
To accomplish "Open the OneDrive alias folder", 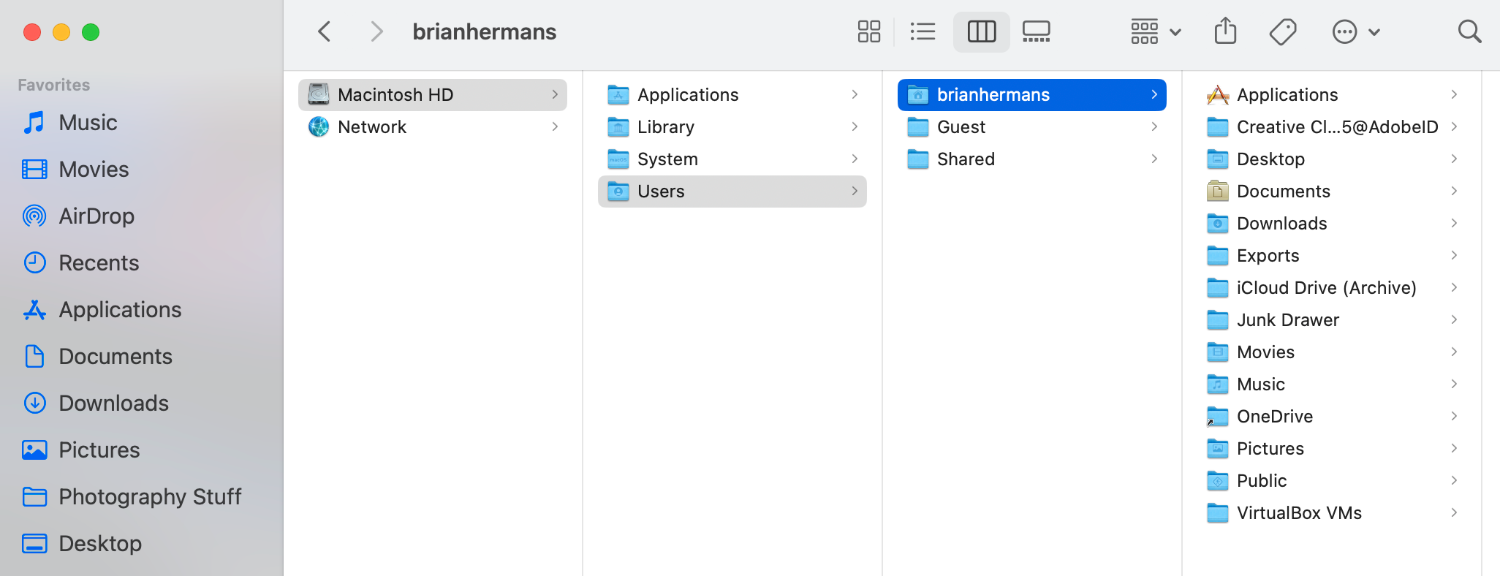I will [x=1332, y=416].
